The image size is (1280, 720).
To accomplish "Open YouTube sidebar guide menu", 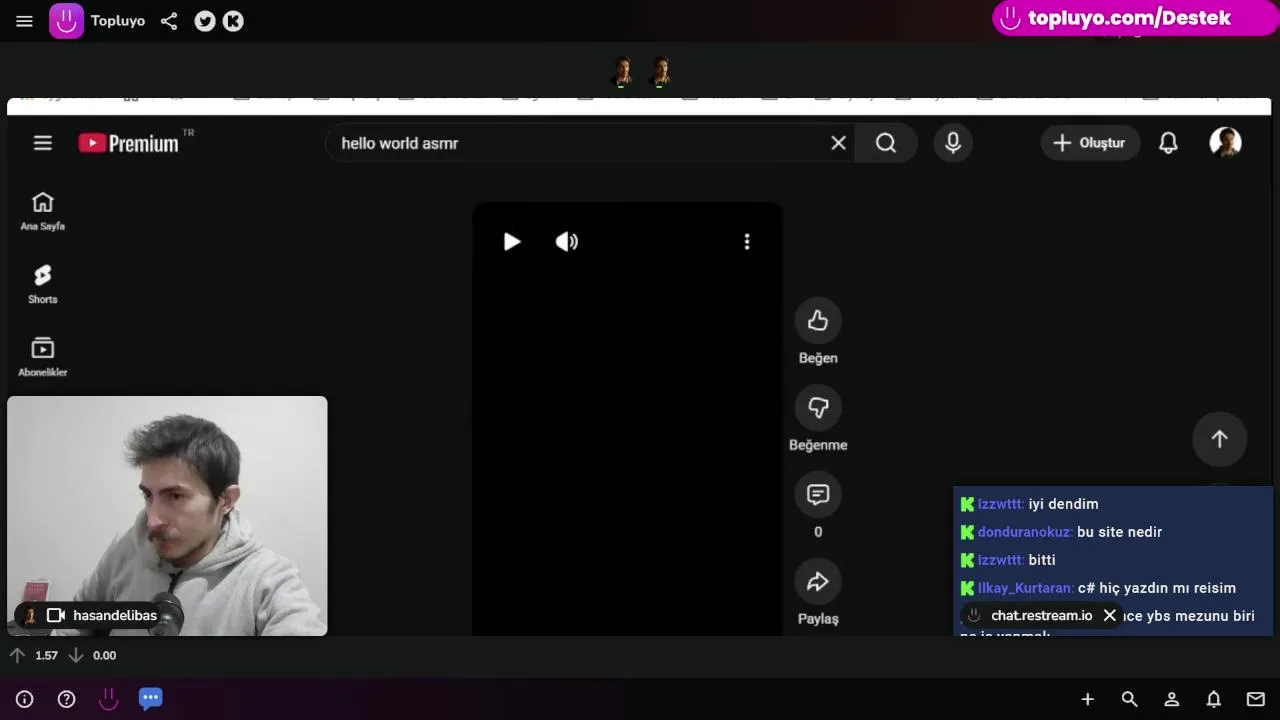I will (x=42, y=143).
